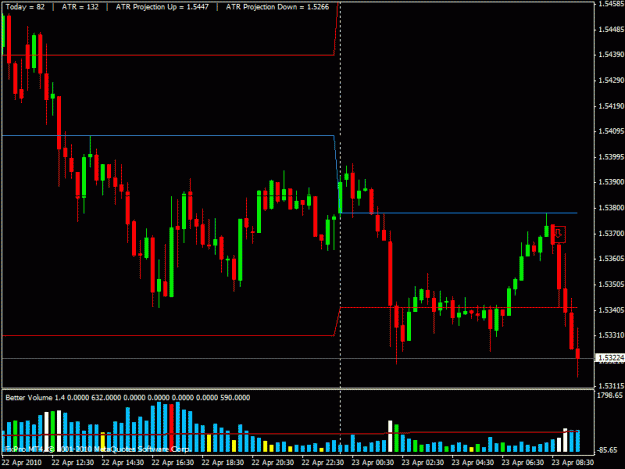The image size is (625, 469).
Task: Click price axis value 1.53995
Action: [611, 157]
